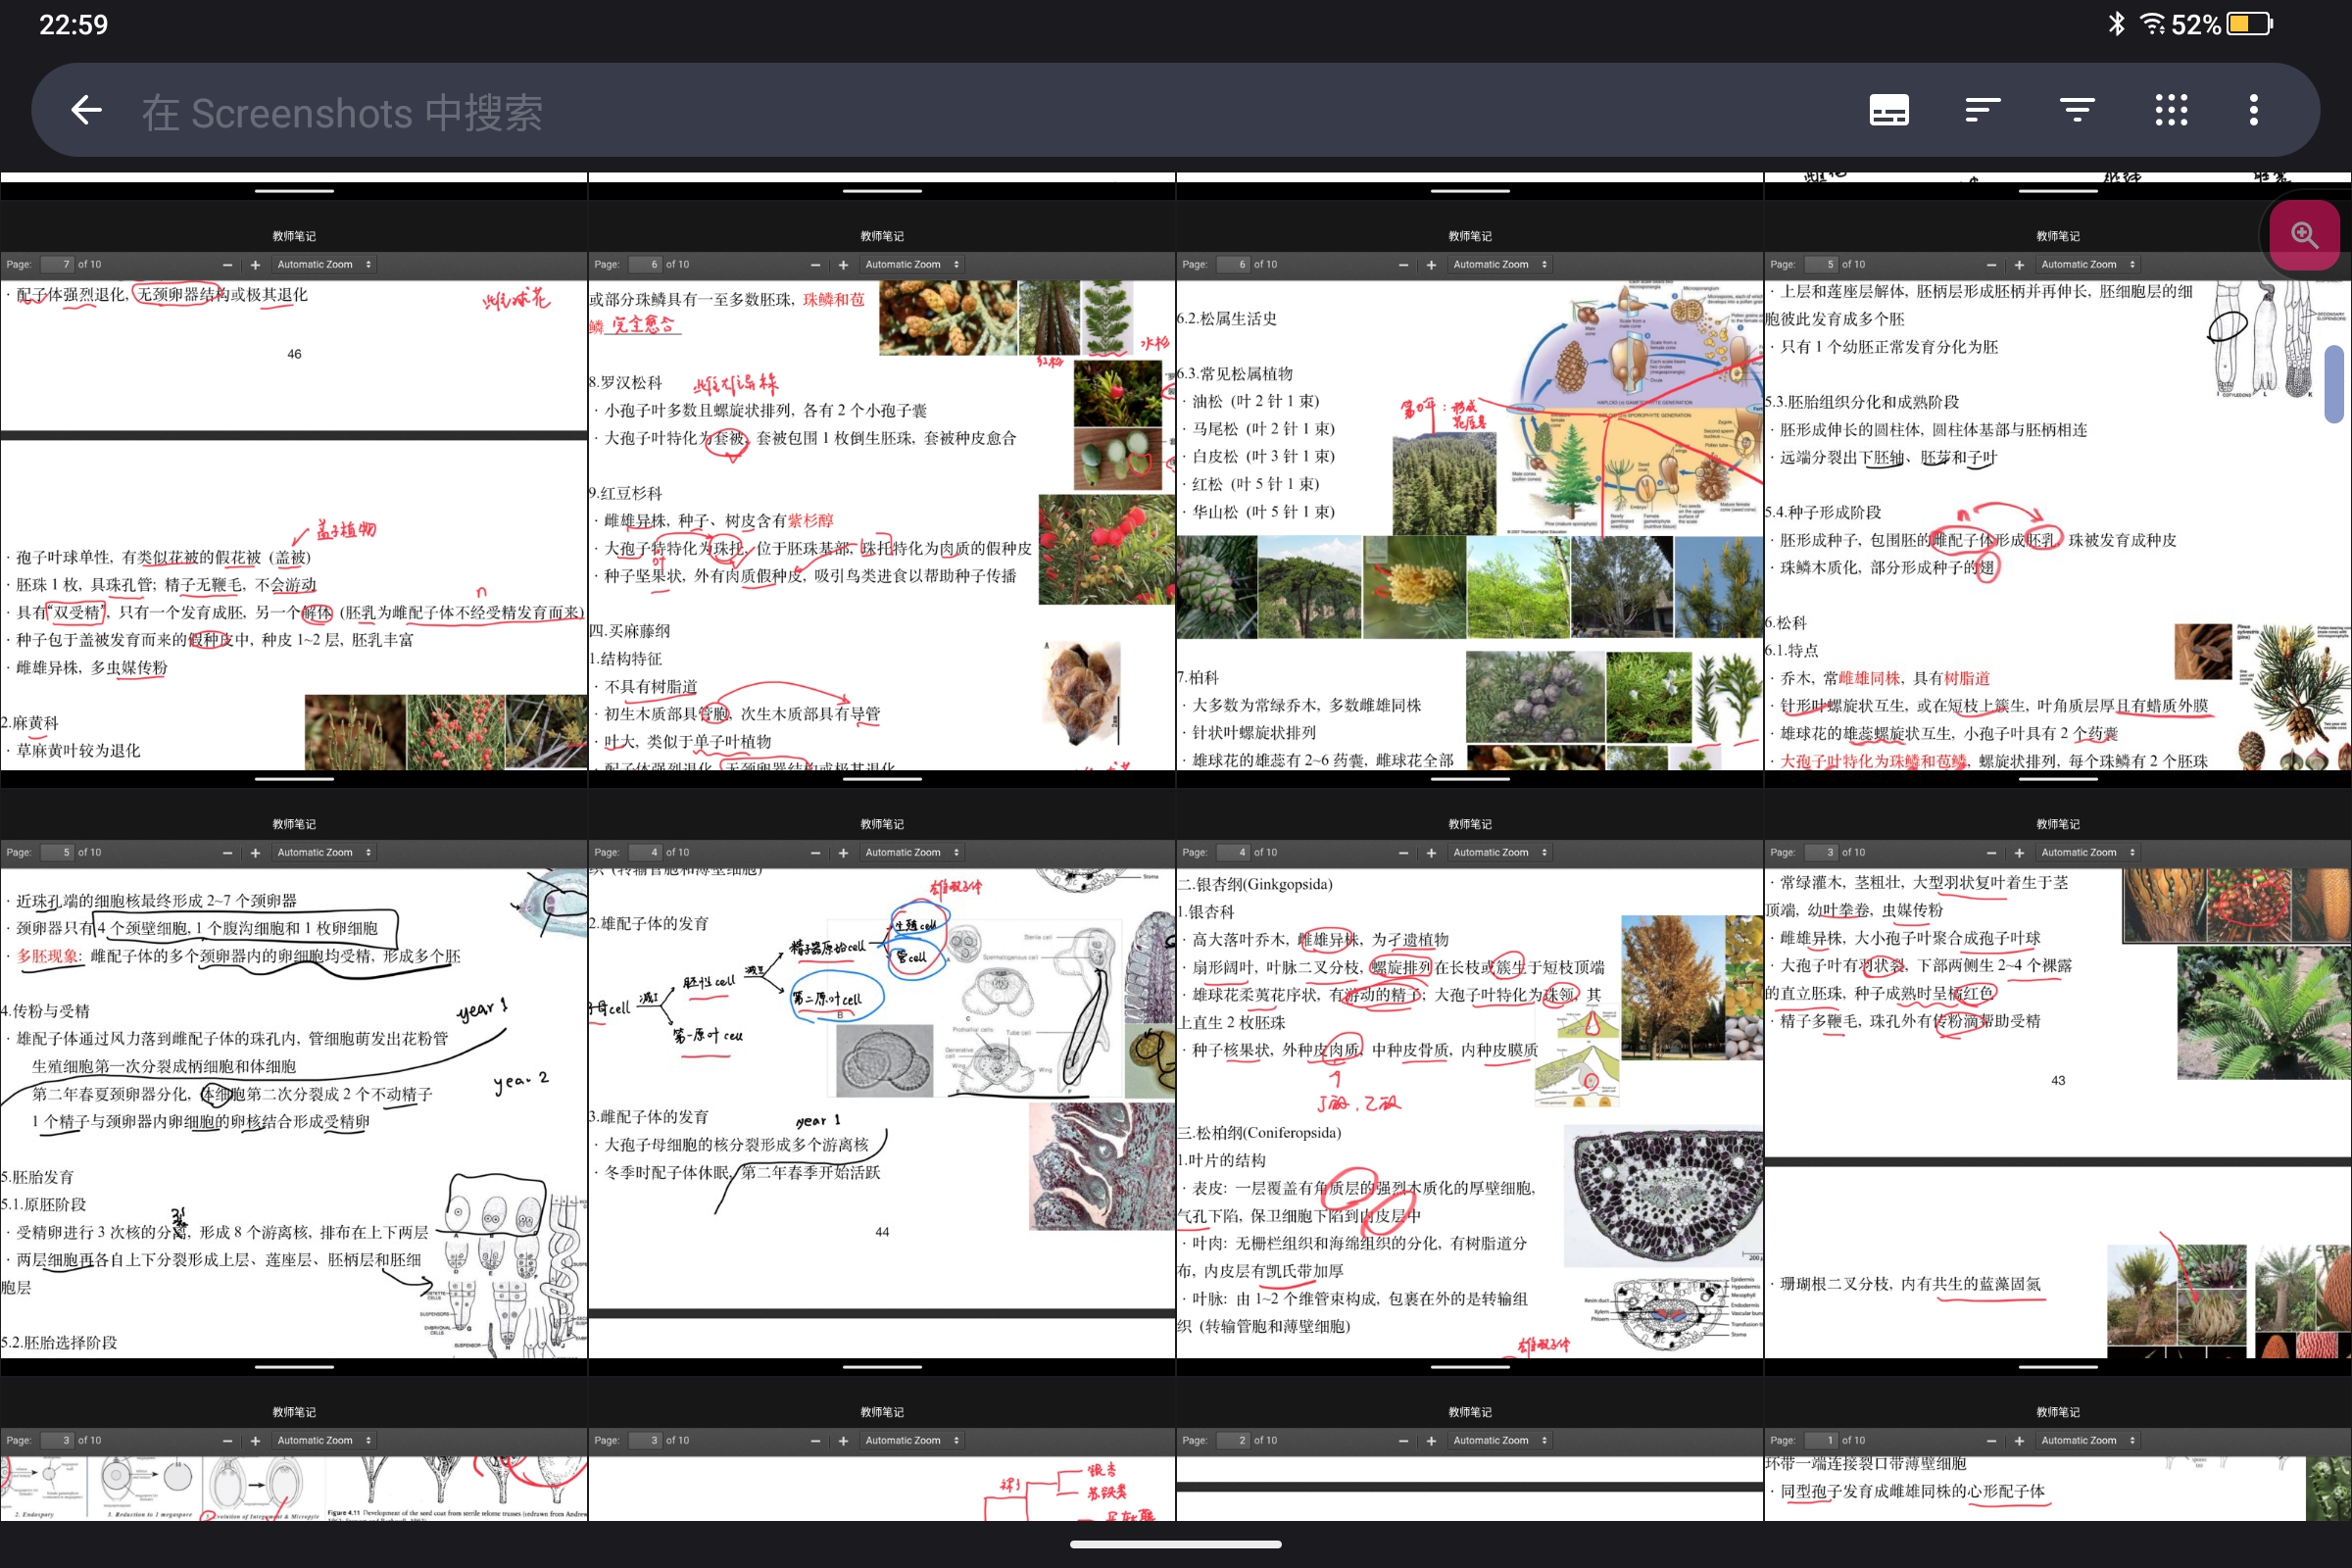This screenshot has height=1568, width=2352.
Task: Tap the Wi-Fi icon in status bar
Action: (x=2152, y=24)
